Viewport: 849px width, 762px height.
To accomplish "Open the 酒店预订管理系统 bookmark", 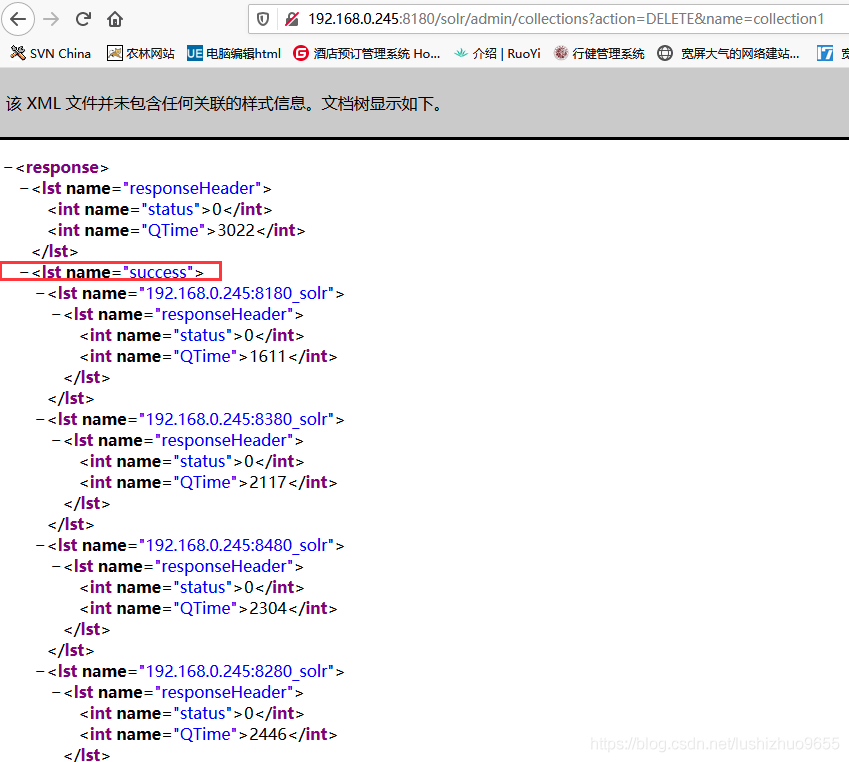I will (x=366, y=53).
